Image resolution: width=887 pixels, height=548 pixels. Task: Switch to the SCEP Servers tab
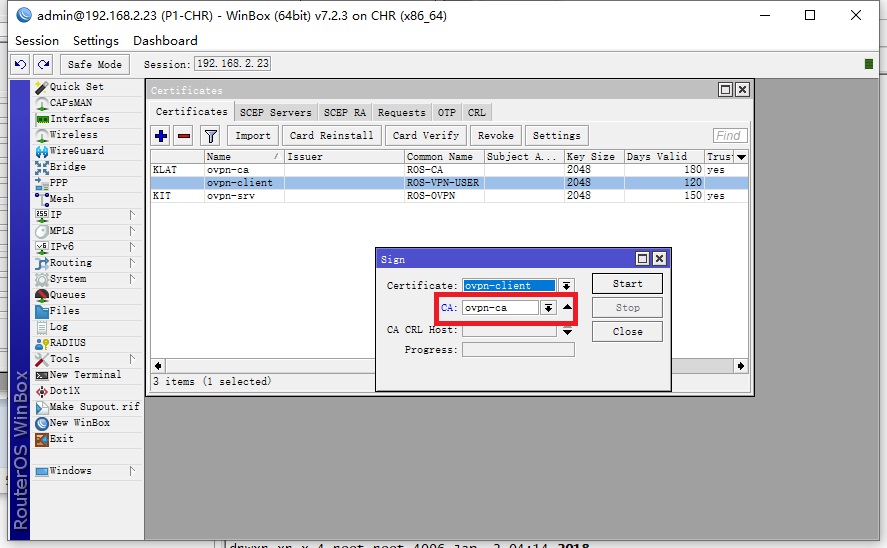click(276, 113)
